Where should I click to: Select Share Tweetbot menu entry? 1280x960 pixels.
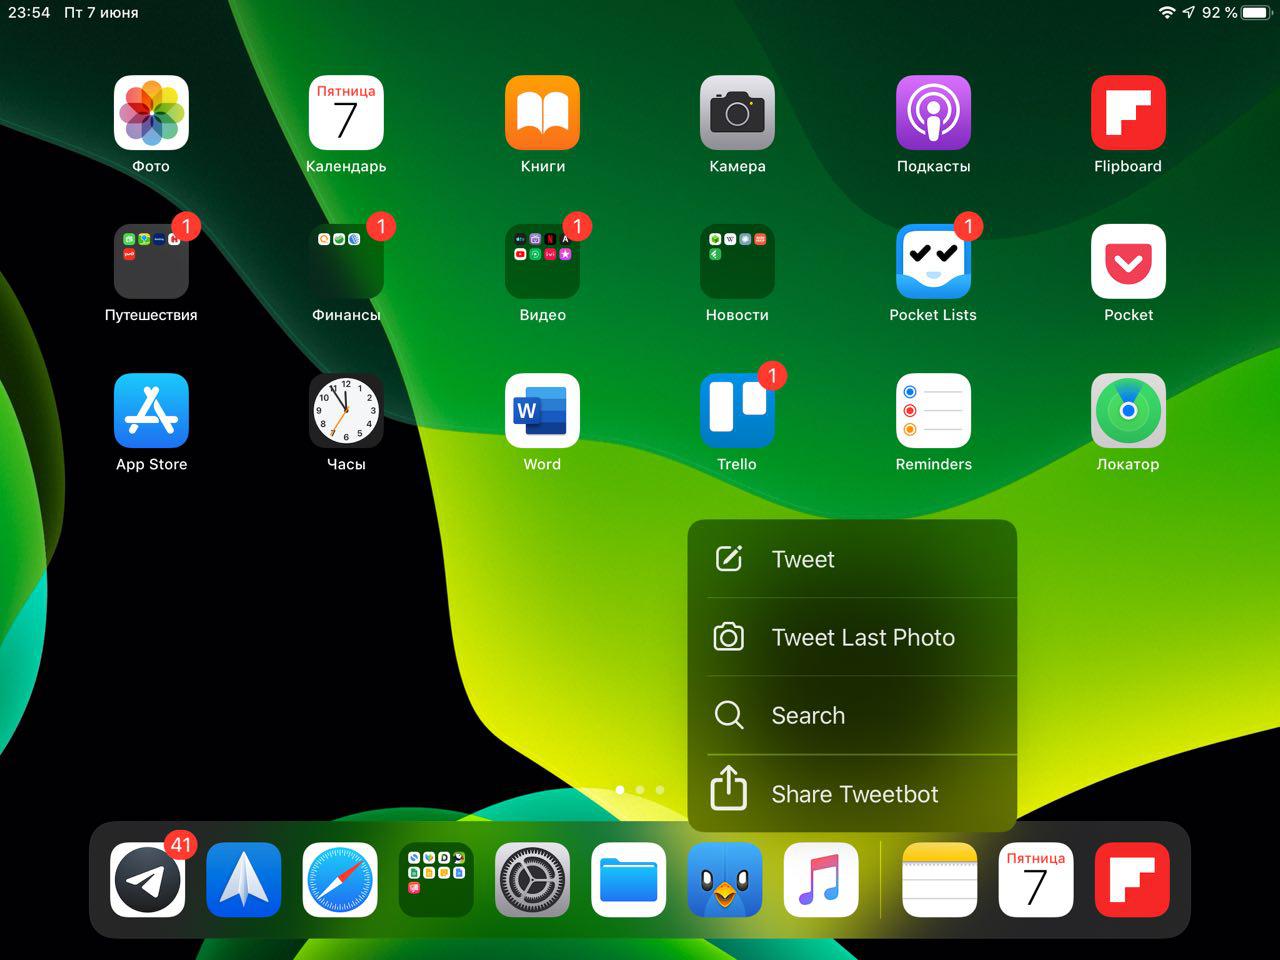click(x=852, y=794)
